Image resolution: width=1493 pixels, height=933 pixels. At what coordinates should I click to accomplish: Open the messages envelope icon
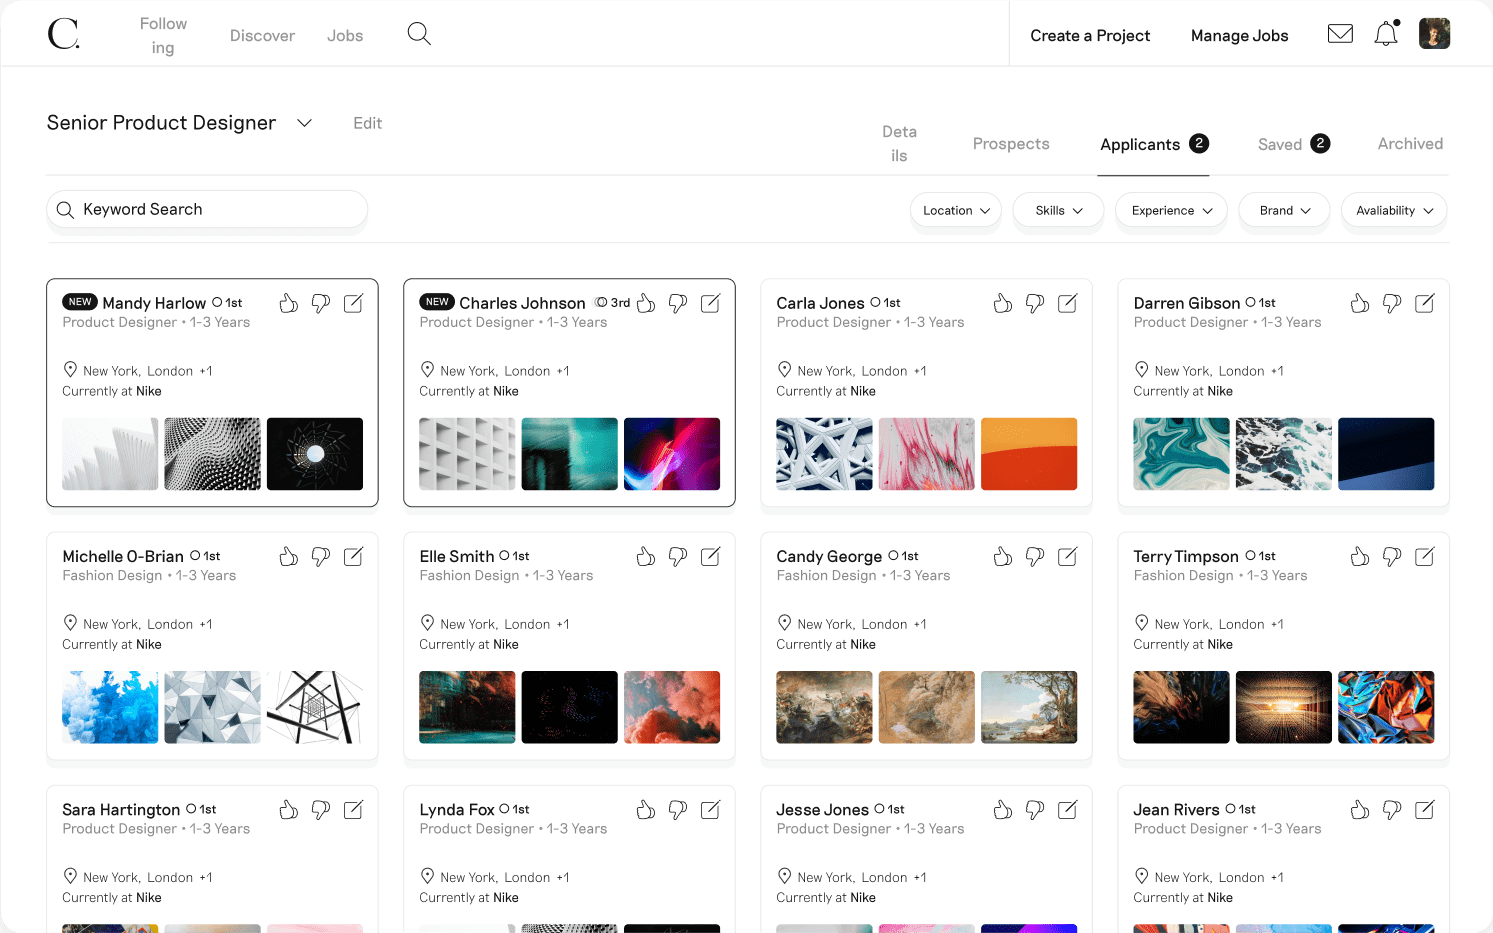[x=1340, y=34]
